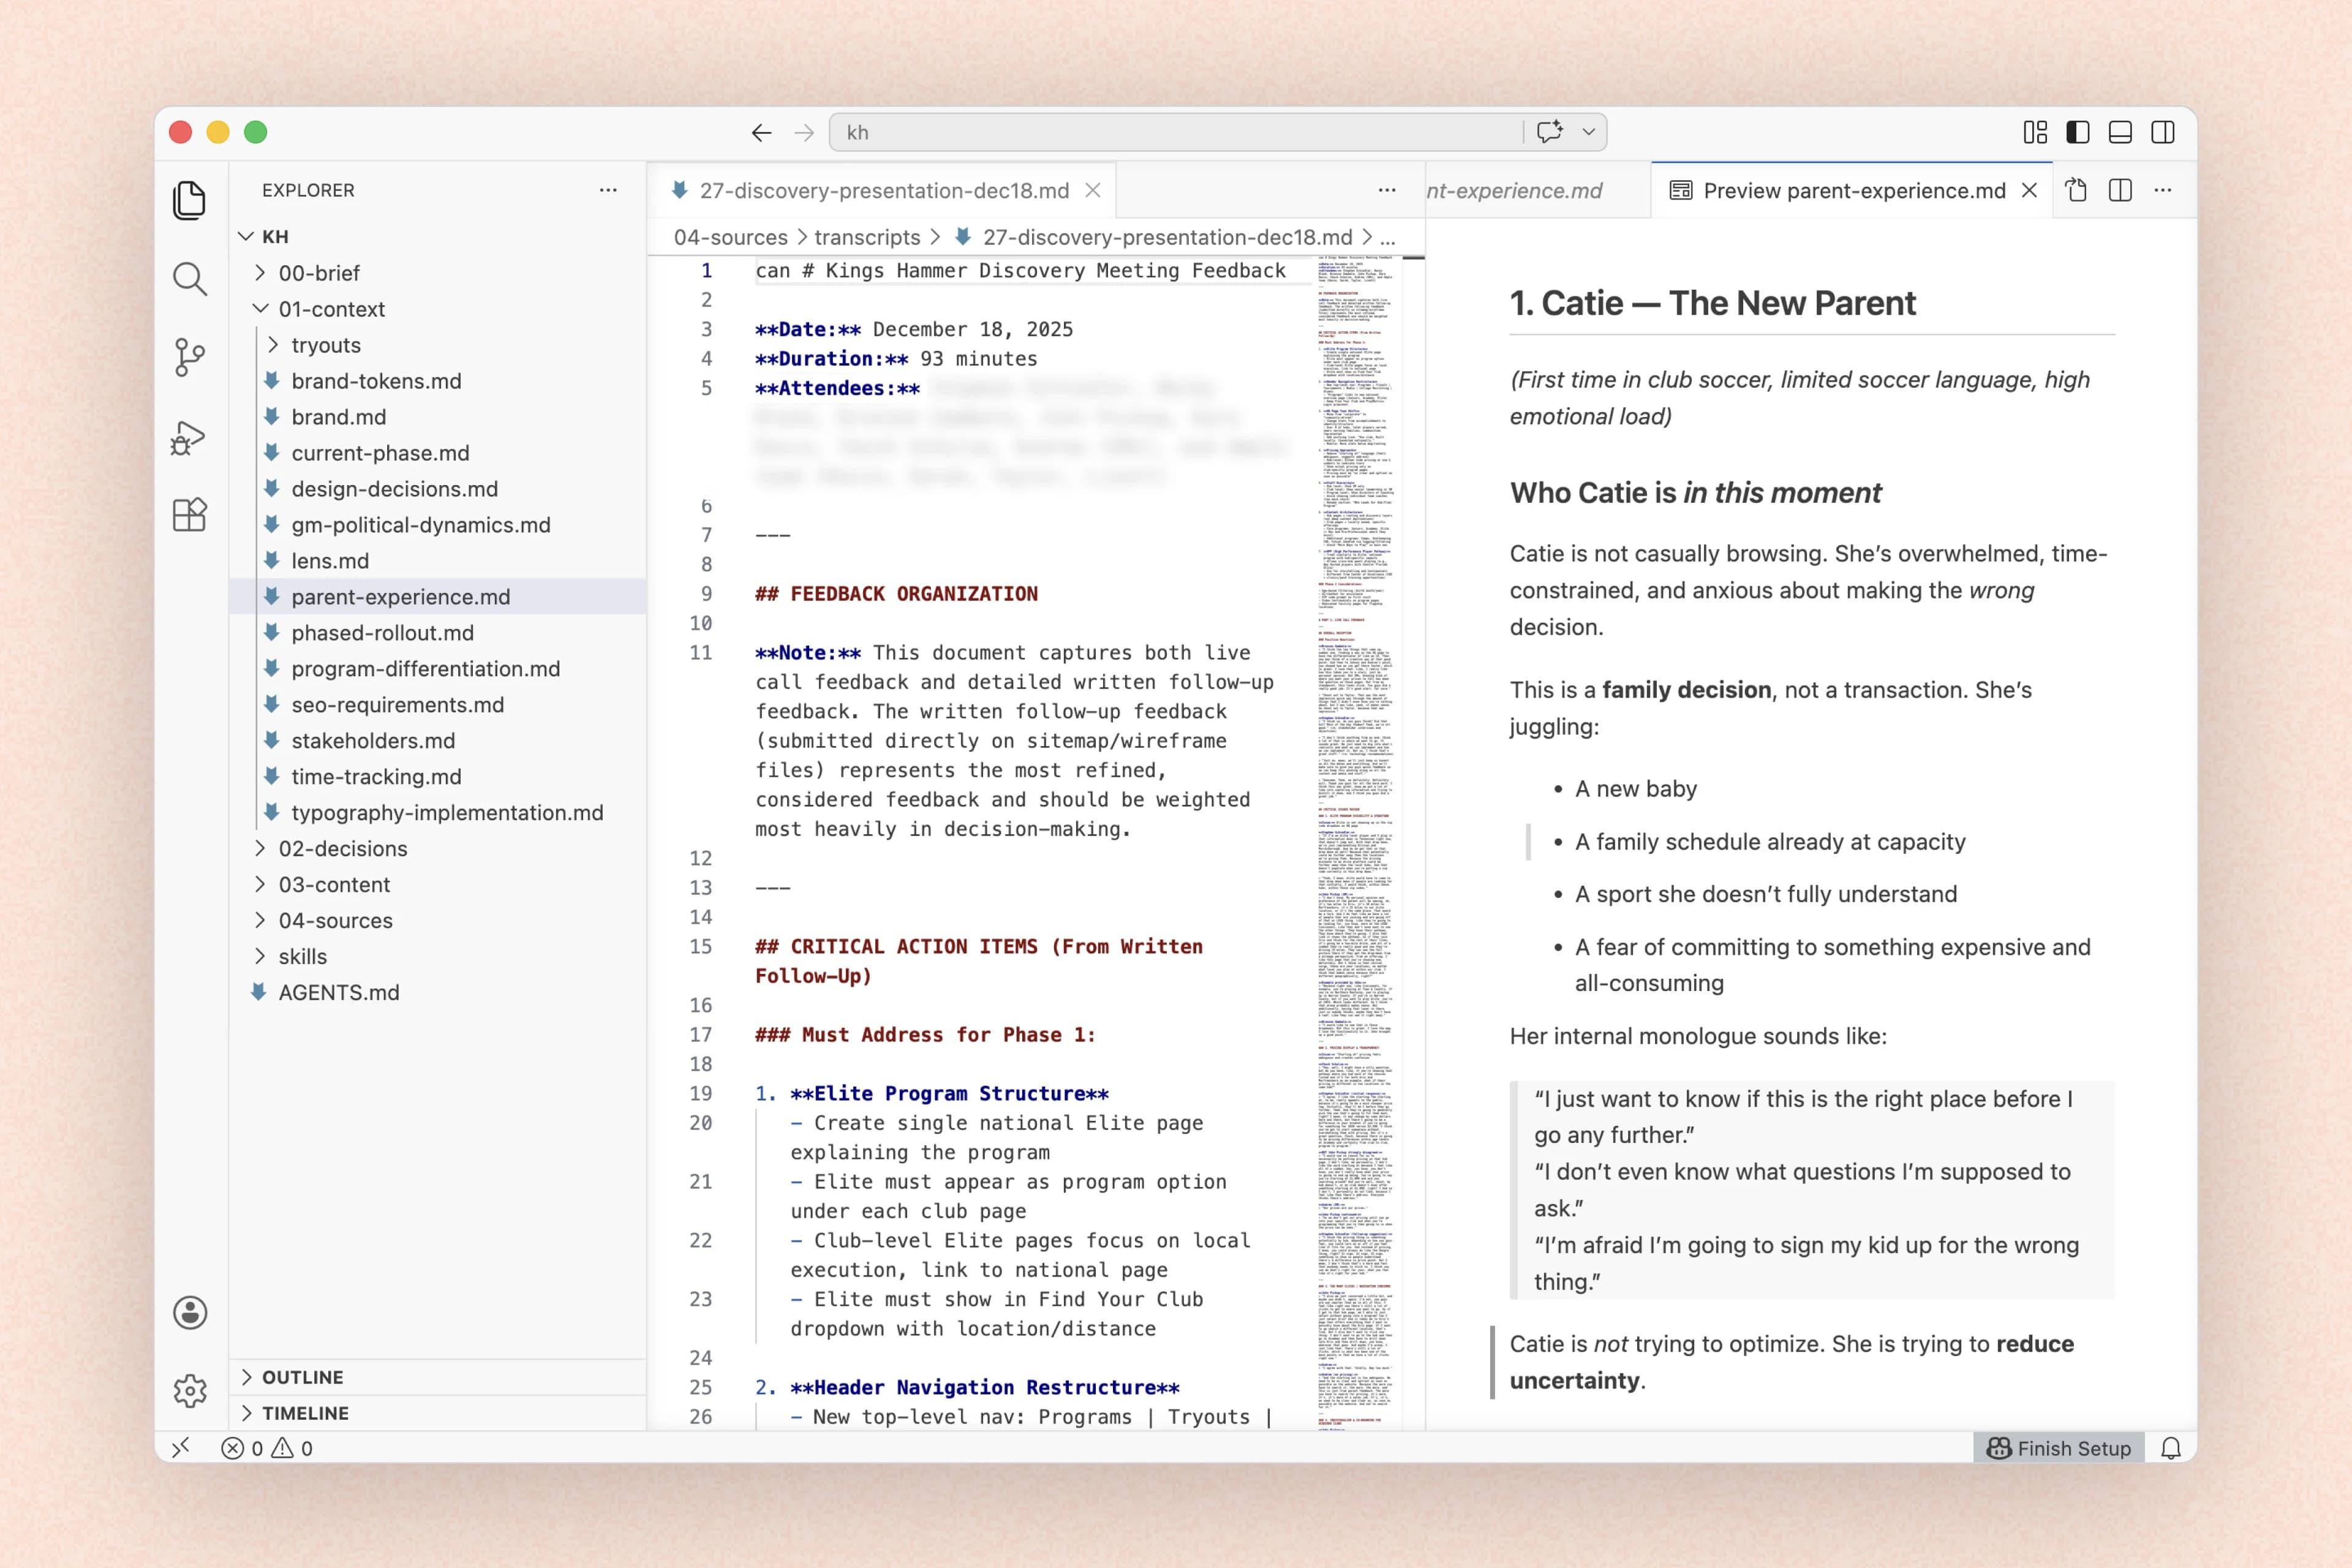Open design-decisions.md file
Screen dimensions: 2352x1568
(438, 489)
